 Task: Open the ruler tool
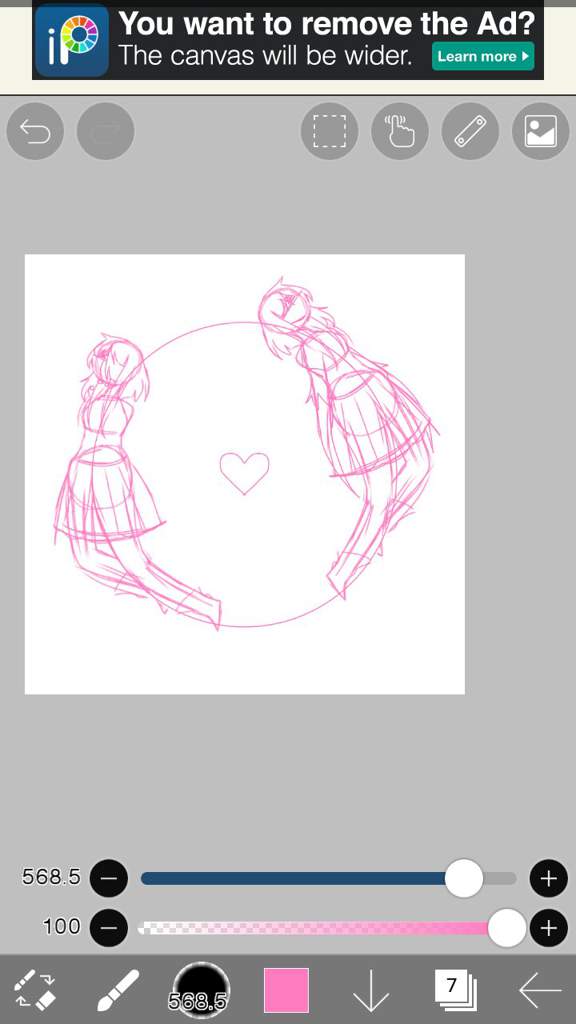470,131
